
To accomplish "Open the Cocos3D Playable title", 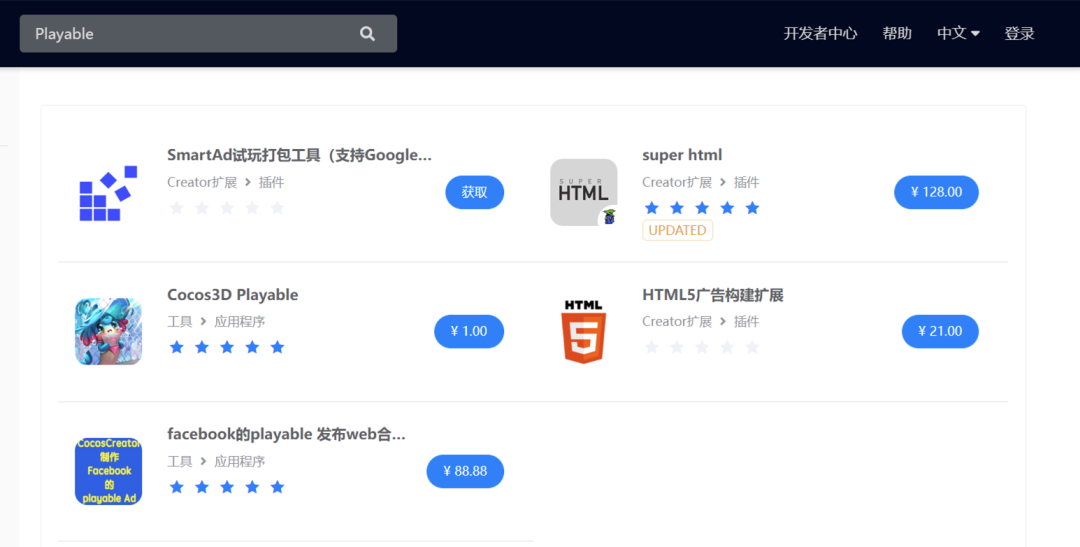I will click(233, 295).
